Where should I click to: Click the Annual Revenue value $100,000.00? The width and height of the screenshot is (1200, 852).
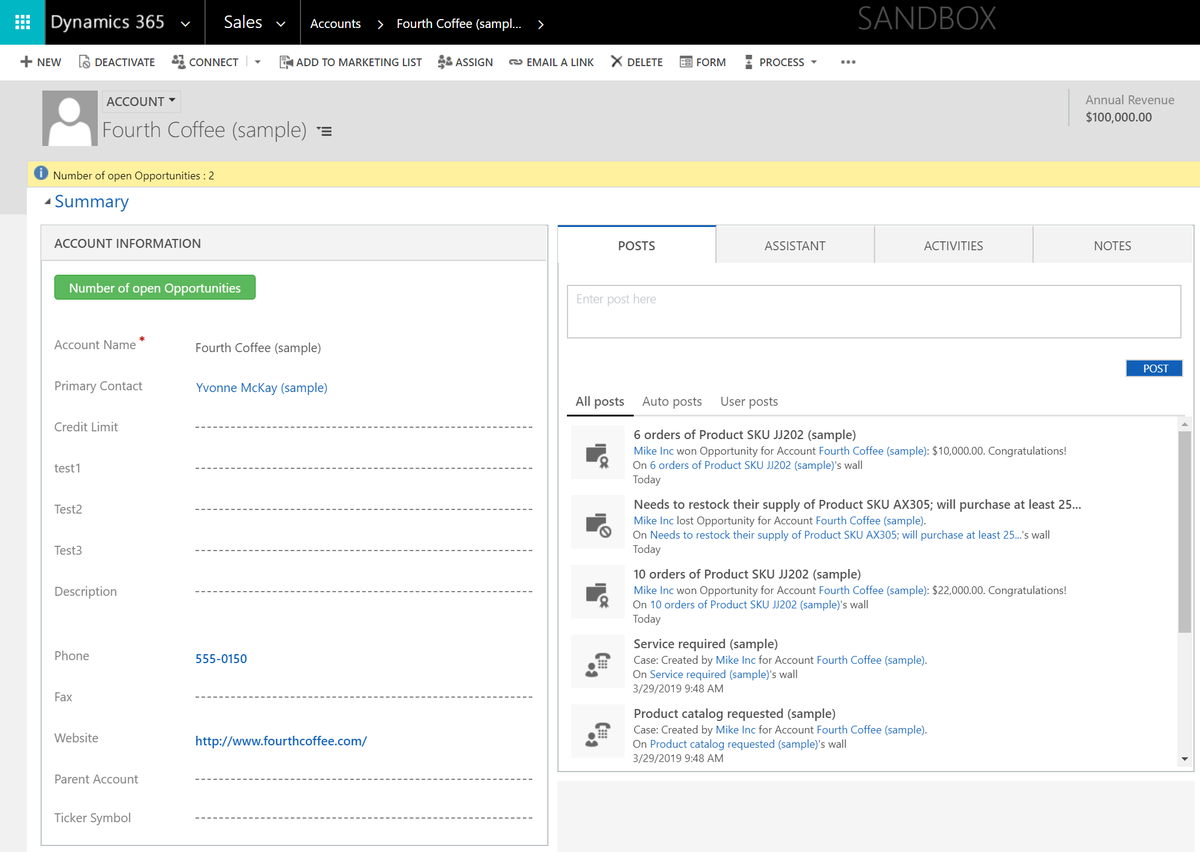click(x=1118, y=117)
